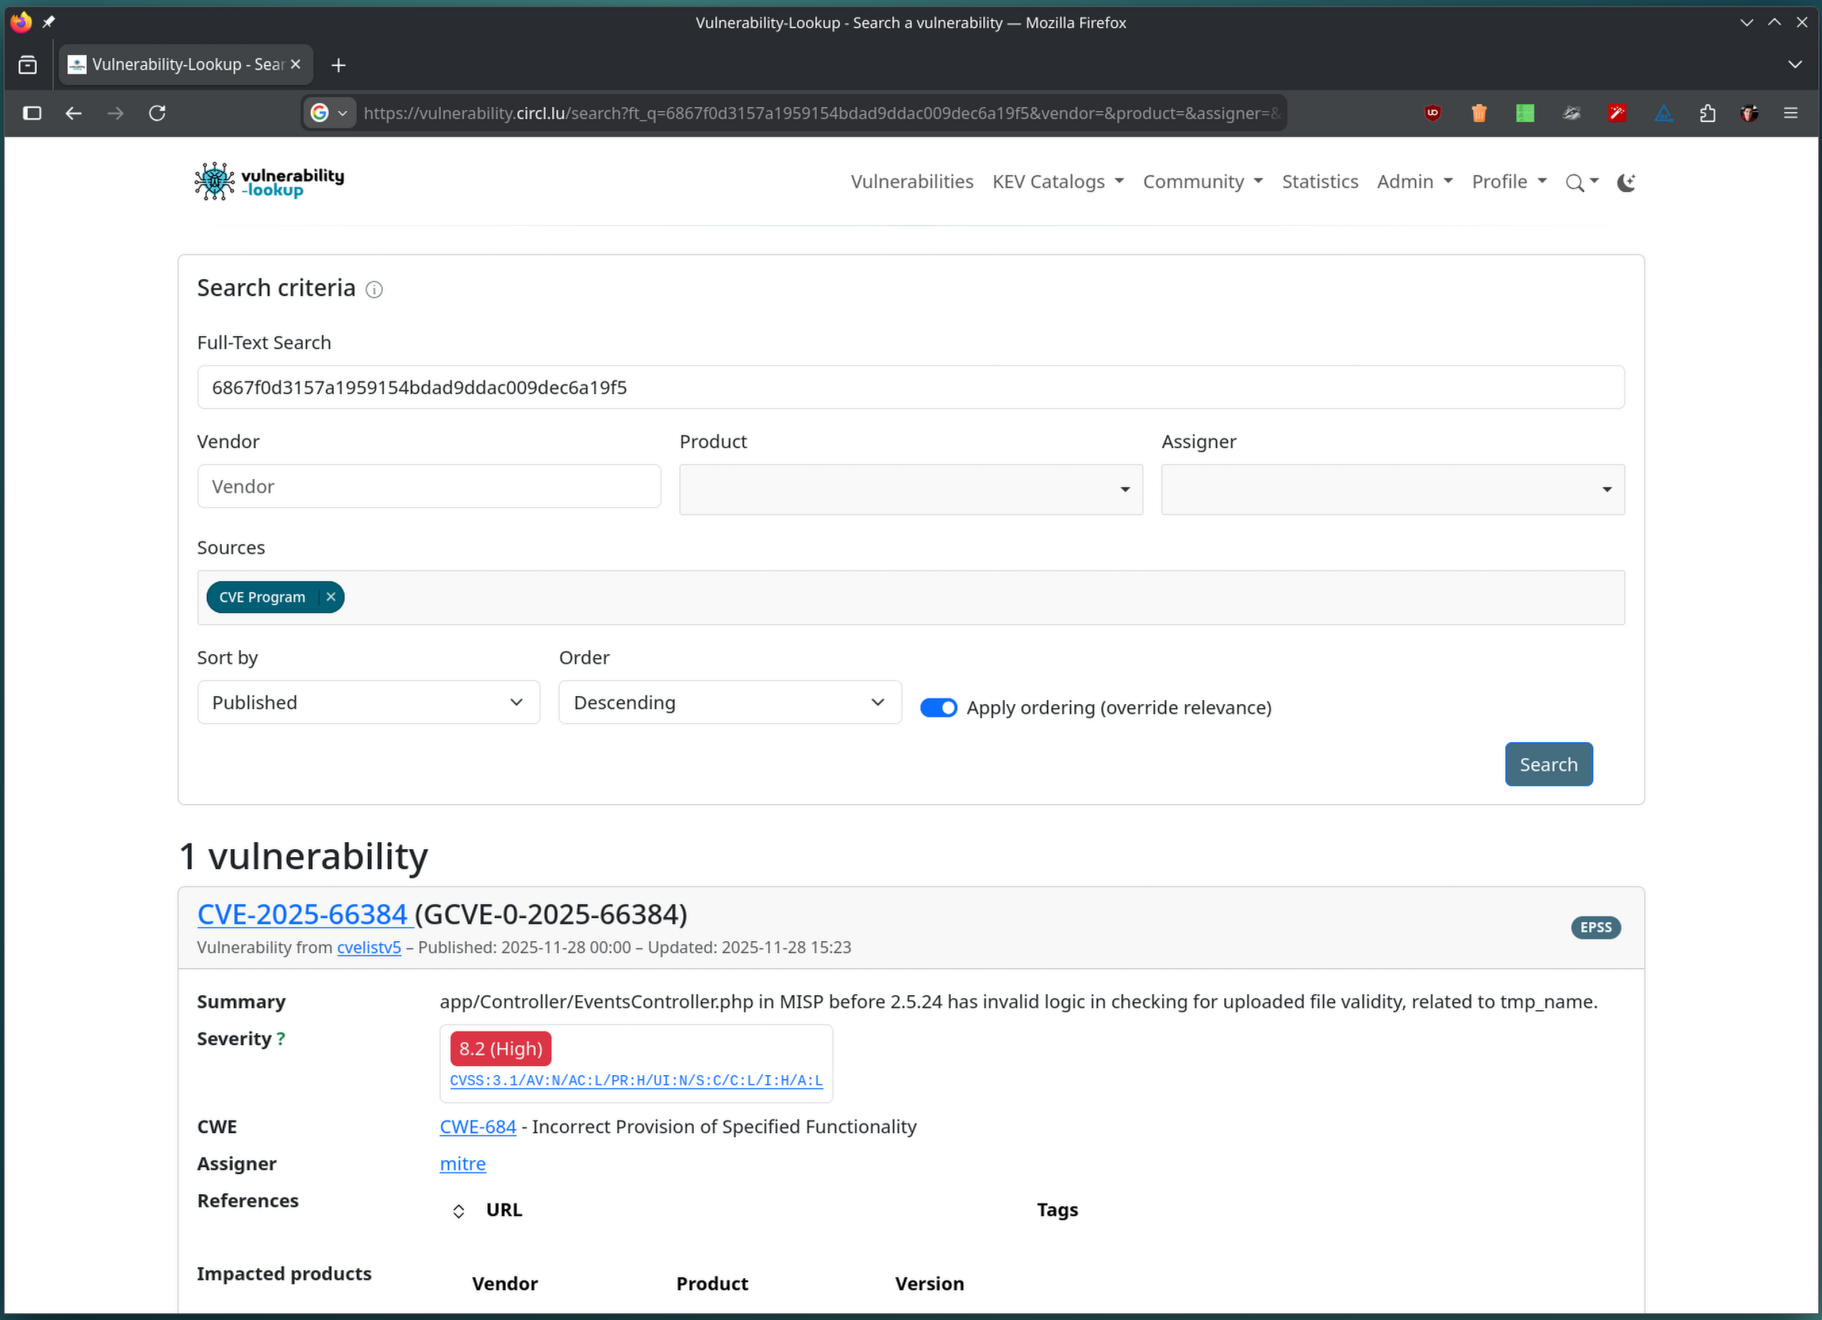
Task: Remove the CVE Program source tag
Action: coord(331,597)
